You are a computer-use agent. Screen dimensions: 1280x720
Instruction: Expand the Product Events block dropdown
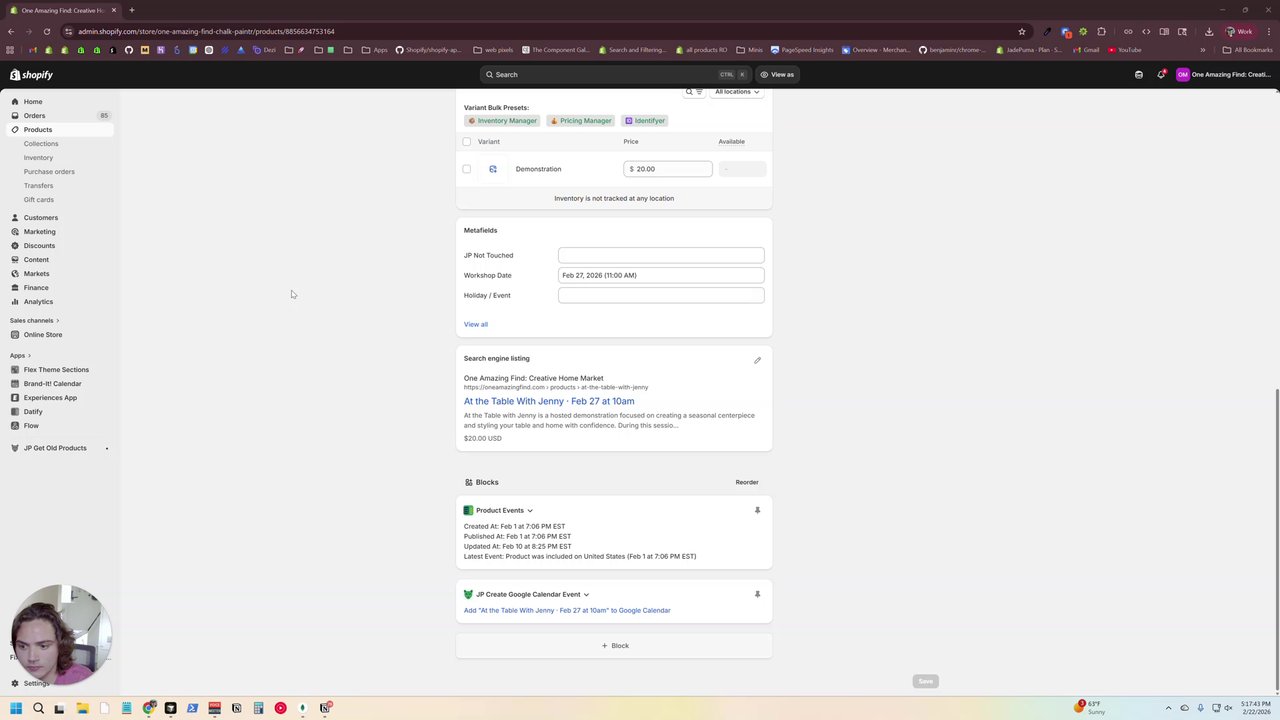(530, 511)
